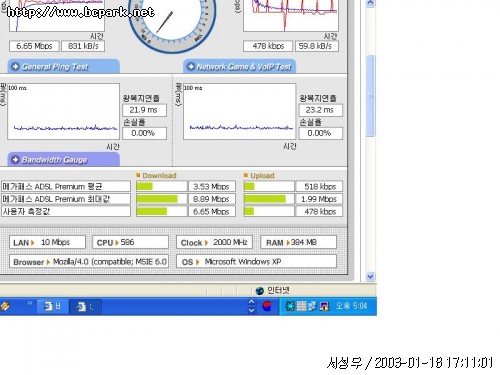This screenshot has height=375, width=500.
Task: Click the Internet zone globe icon in status bar
Action: coord(259,291)
